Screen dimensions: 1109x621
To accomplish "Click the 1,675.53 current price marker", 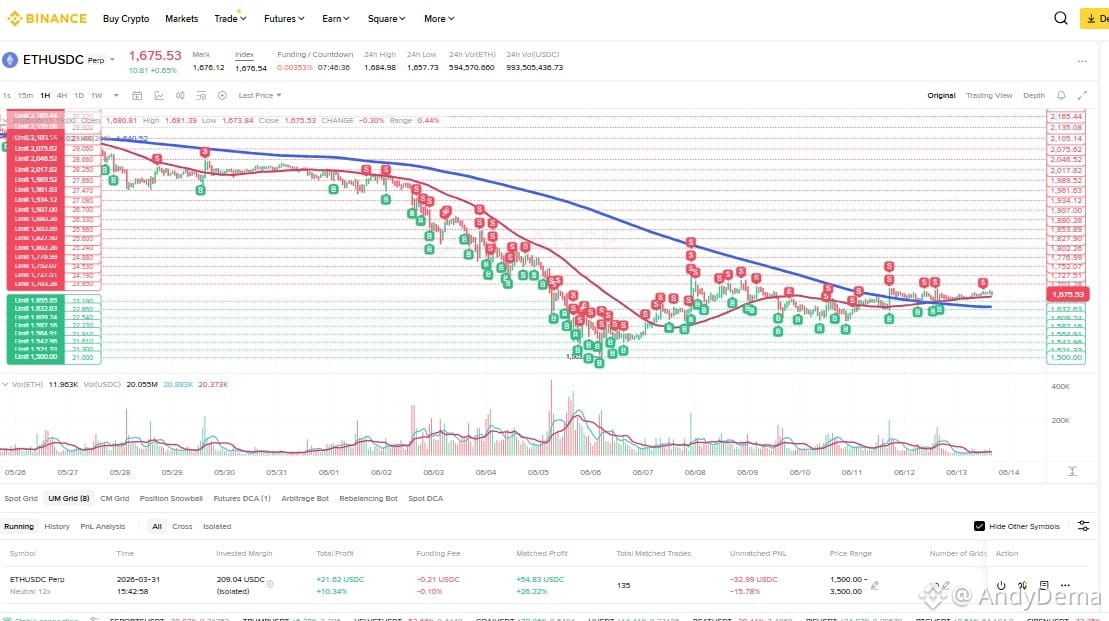I will tap(1067, 294).
